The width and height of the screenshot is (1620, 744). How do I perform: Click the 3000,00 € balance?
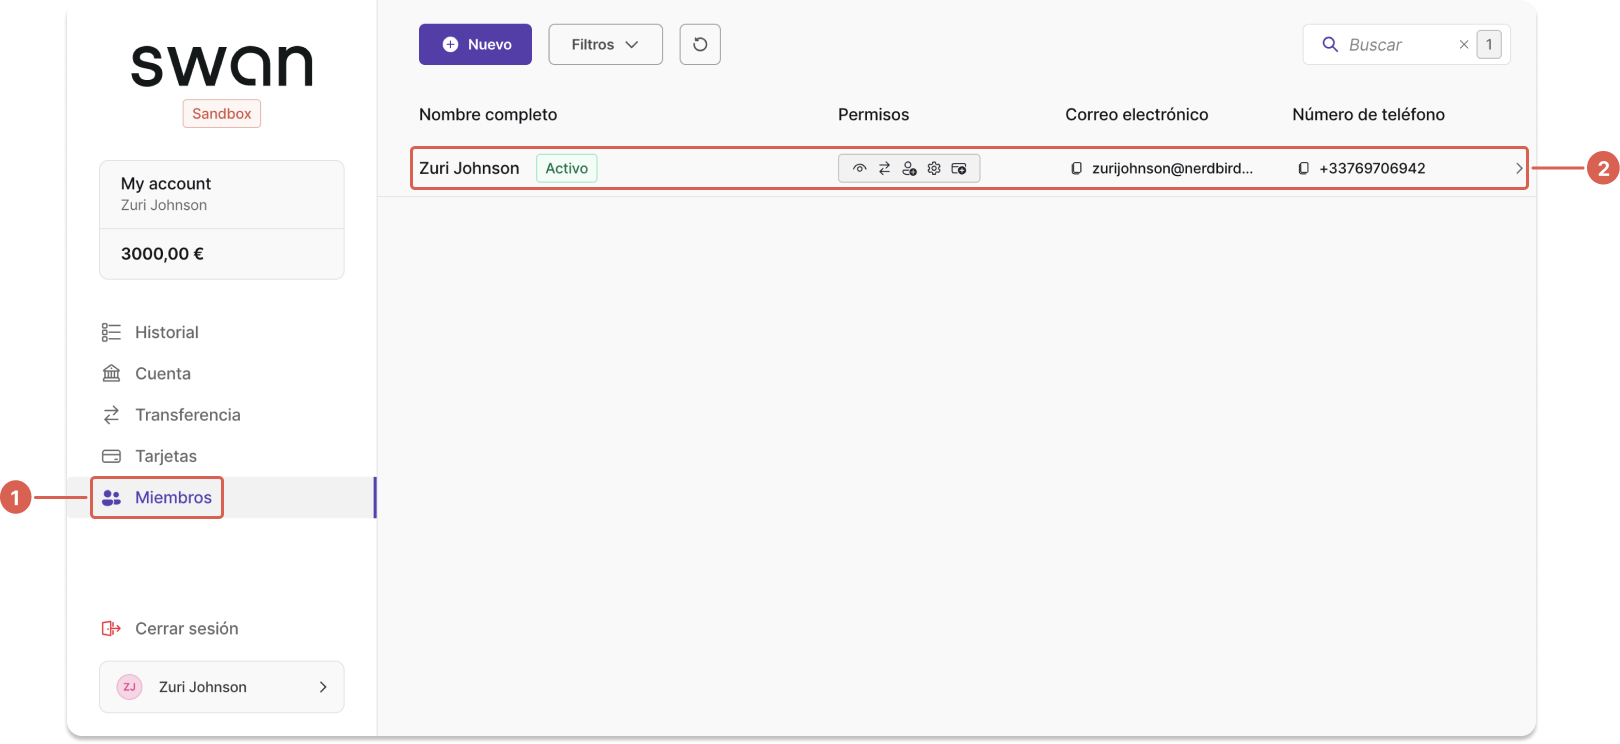162,254
